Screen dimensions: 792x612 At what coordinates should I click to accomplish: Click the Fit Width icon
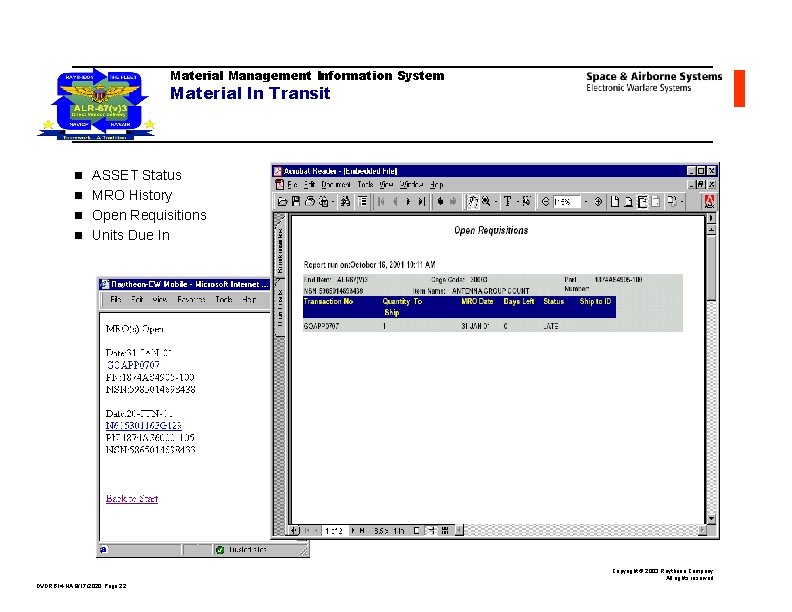click(x=642, y=201)
